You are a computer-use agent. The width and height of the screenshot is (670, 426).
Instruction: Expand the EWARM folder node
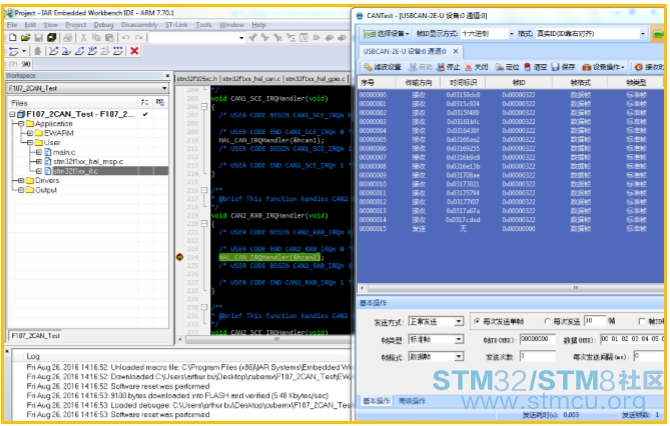[30, 133]
